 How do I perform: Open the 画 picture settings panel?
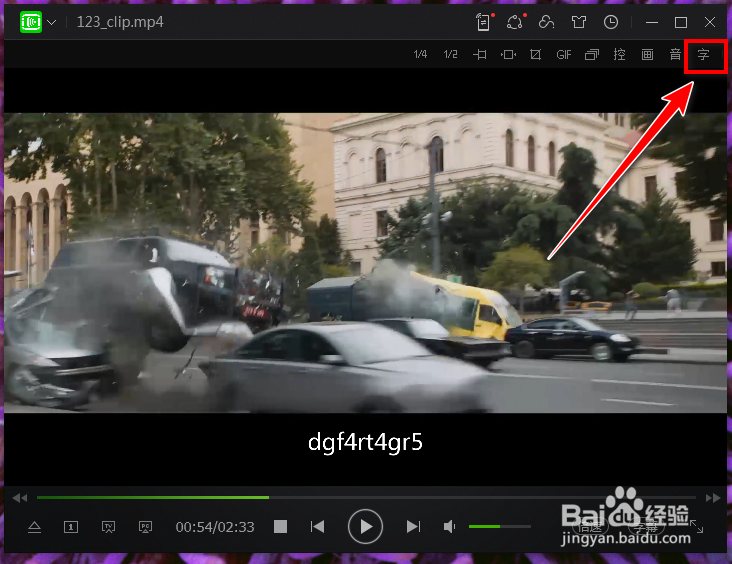648,55
